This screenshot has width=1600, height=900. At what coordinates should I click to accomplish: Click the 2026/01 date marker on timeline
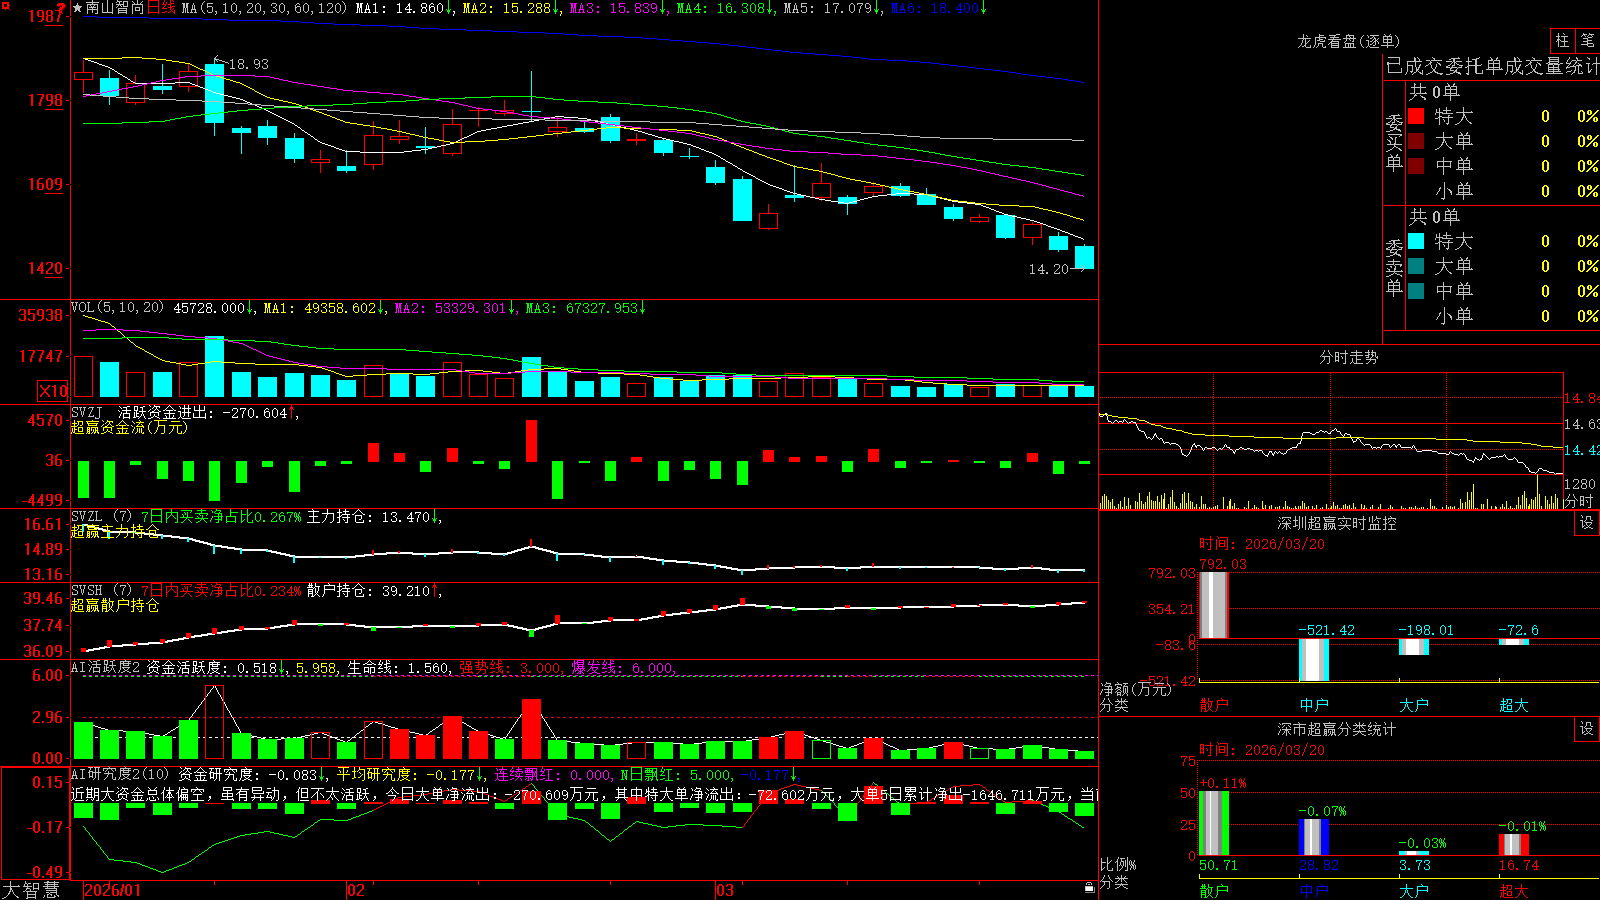[113, 890]
